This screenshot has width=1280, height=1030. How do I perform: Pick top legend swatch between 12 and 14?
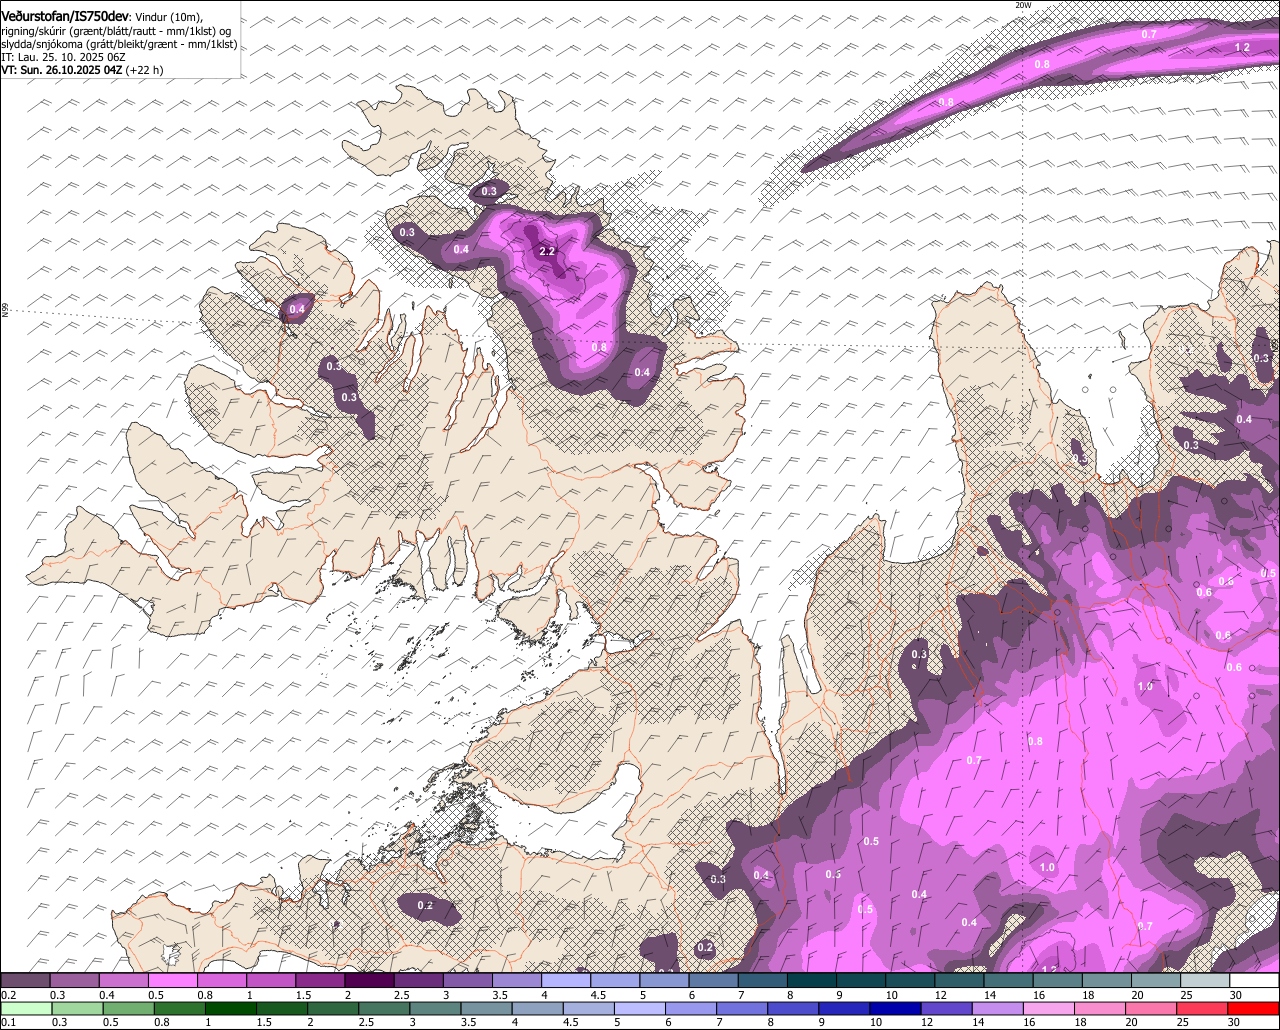[x=959, y=981]
